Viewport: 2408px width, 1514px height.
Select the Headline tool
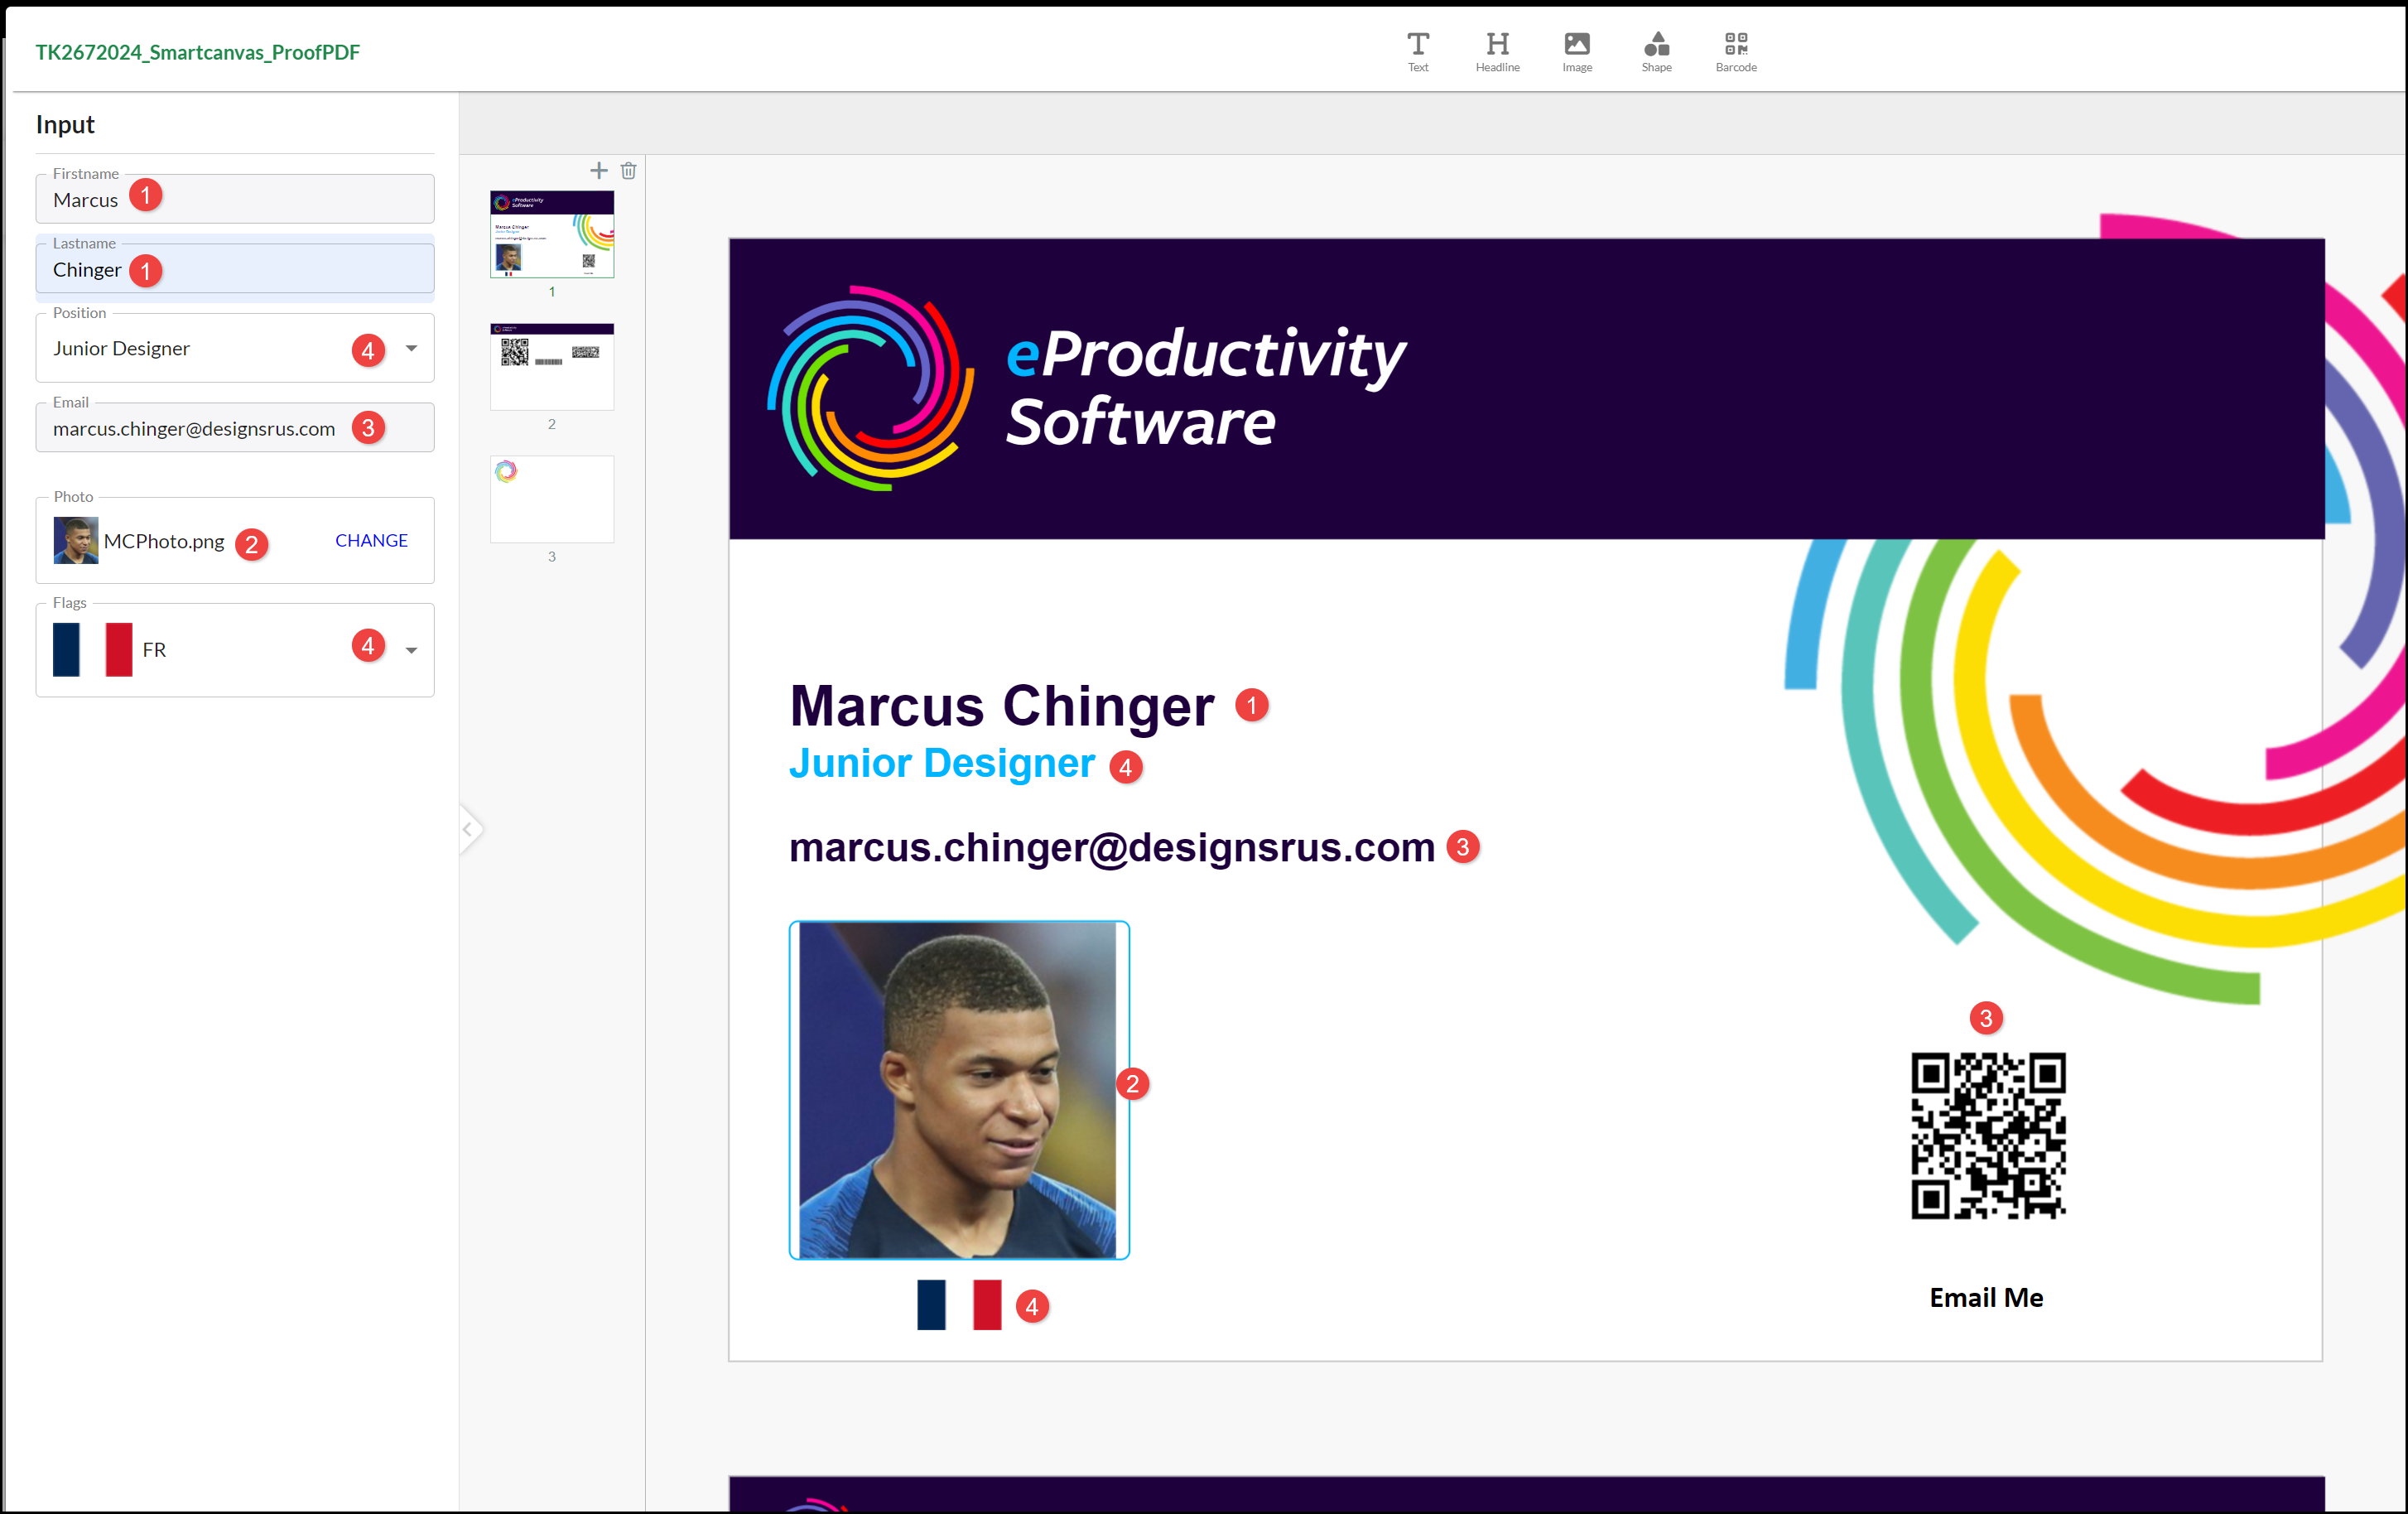(x=1496, y=50)
